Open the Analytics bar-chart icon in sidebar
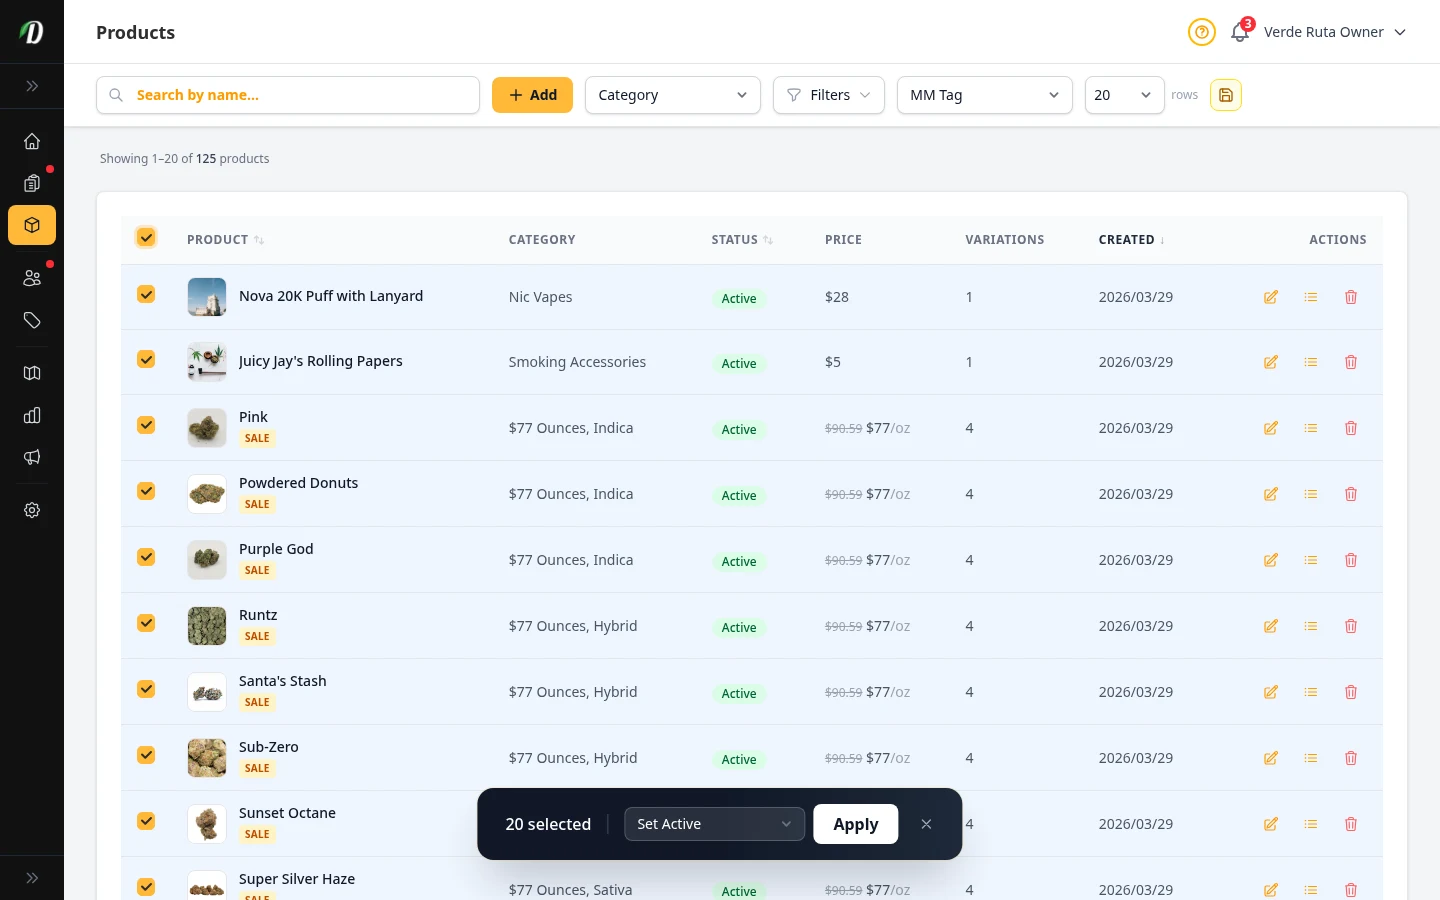The image size is (1440, 900). pos(32,415)
